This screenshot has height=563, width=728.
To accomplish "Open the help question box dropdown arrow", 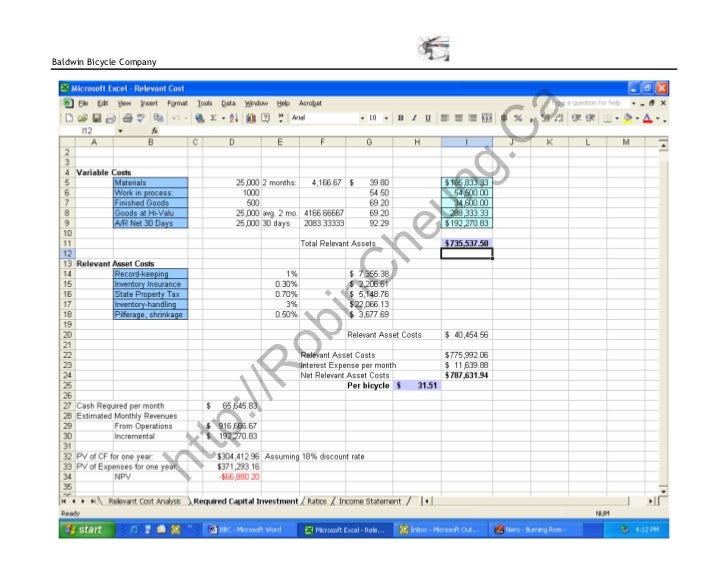I will [x=634, y=103].
